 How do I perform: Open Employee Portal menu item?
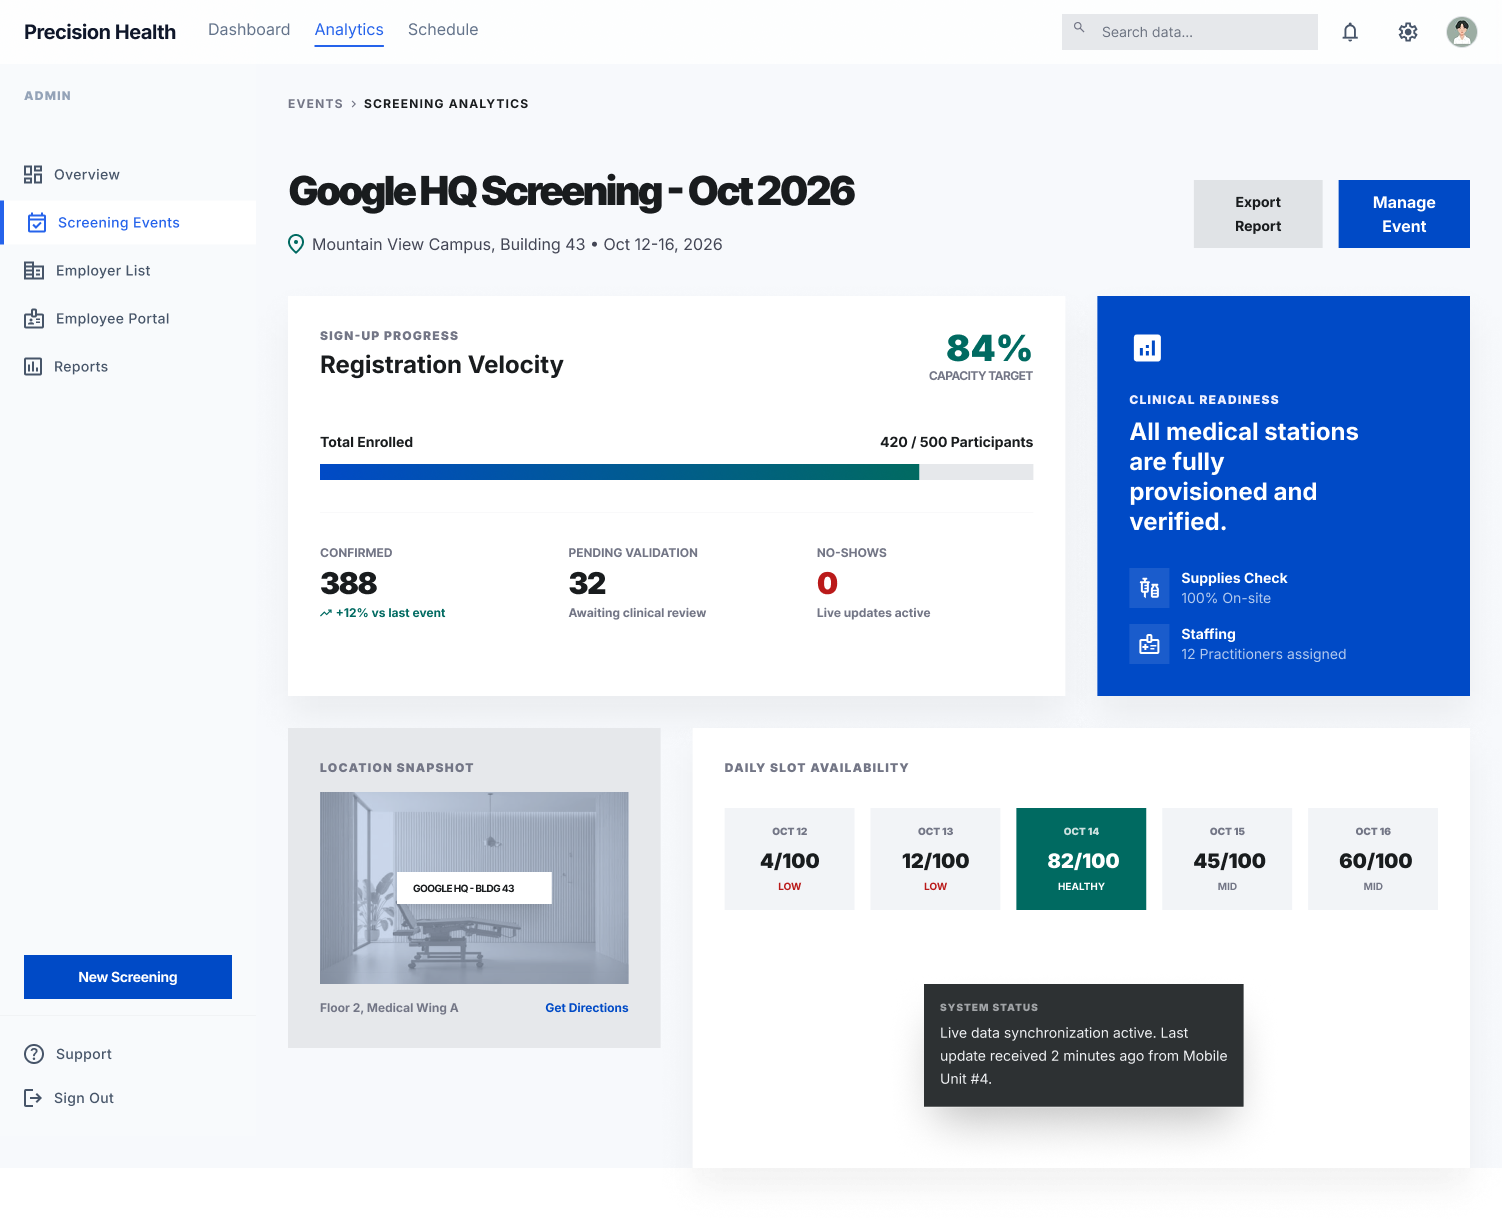click(128, 319)
